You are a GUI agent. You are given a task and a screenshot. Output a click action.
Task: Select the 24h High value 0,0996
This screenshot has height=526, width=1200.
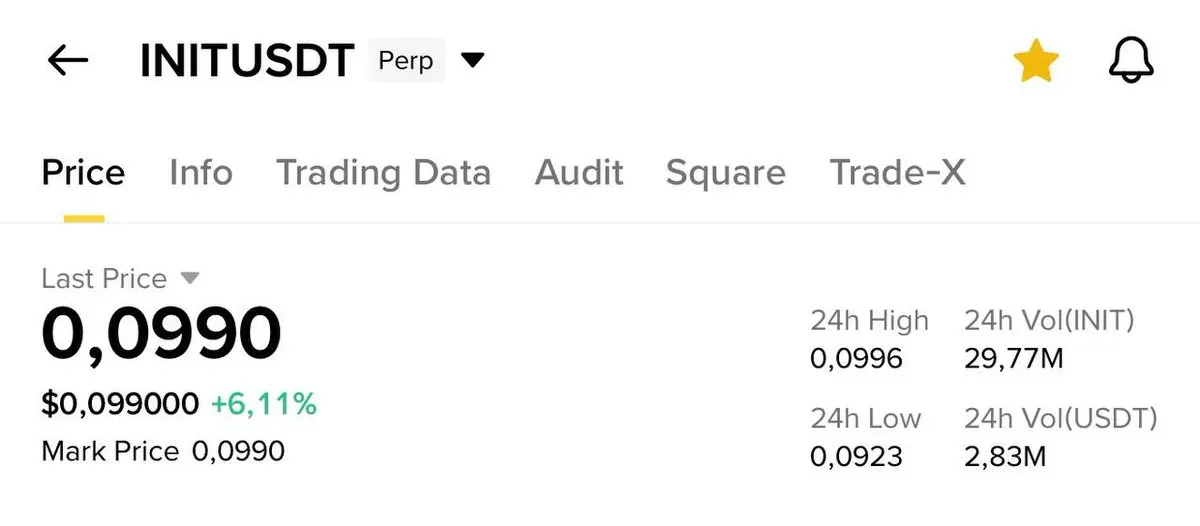(856, 358)
